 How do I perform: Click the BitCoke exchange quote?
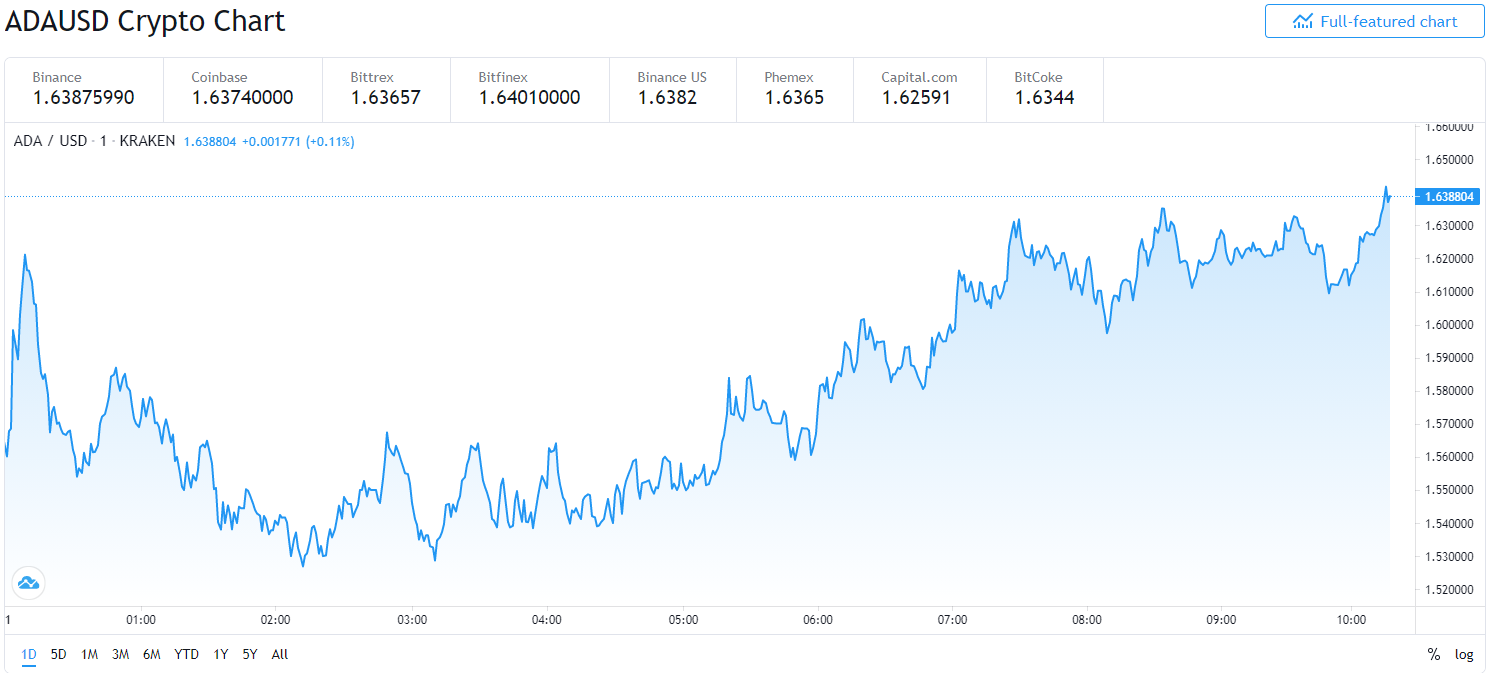(1044, 88)
